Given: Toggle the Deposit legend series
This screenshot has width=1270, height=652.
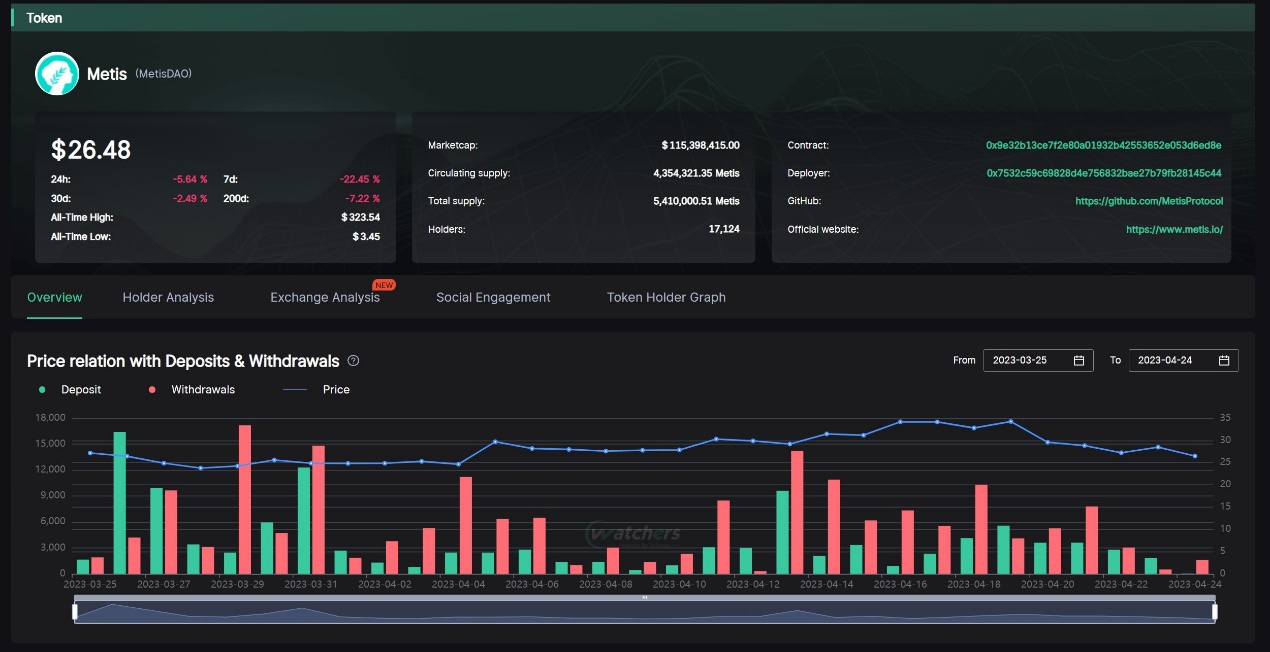Looking at the screenshot, I should click(x=70, y=389).
